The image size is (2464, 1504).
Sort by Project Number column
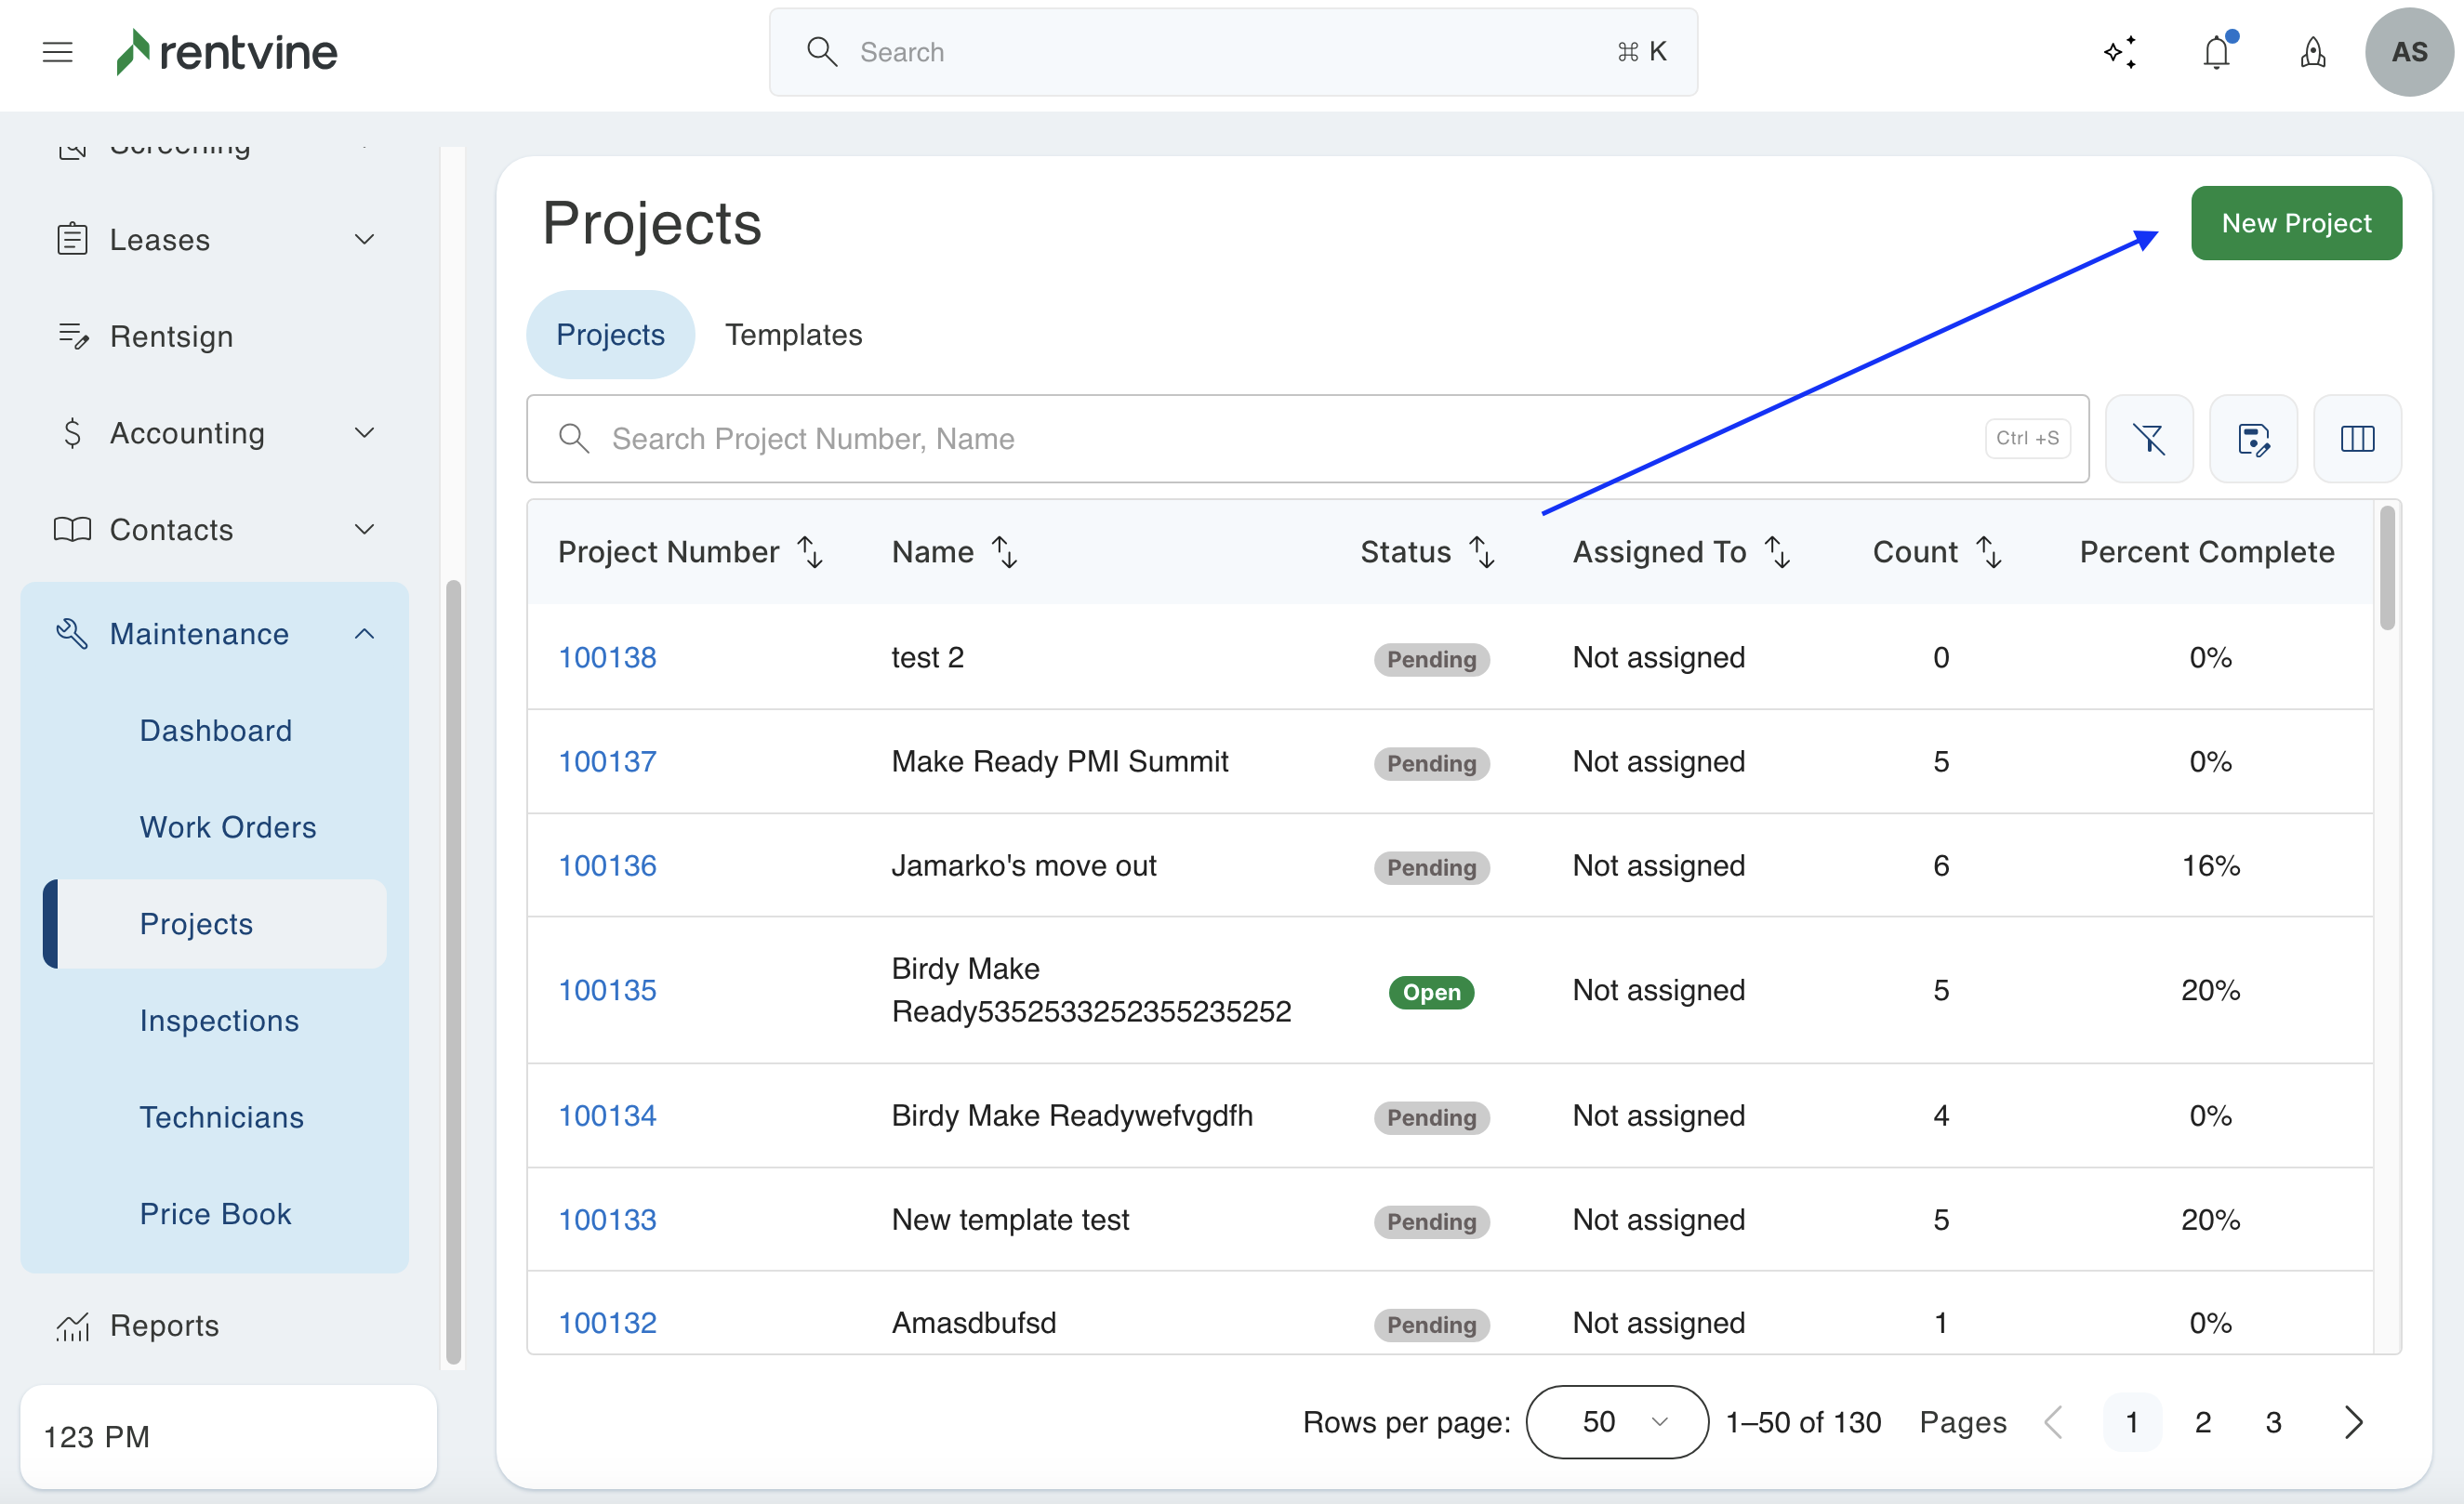[x=809, y=552]
